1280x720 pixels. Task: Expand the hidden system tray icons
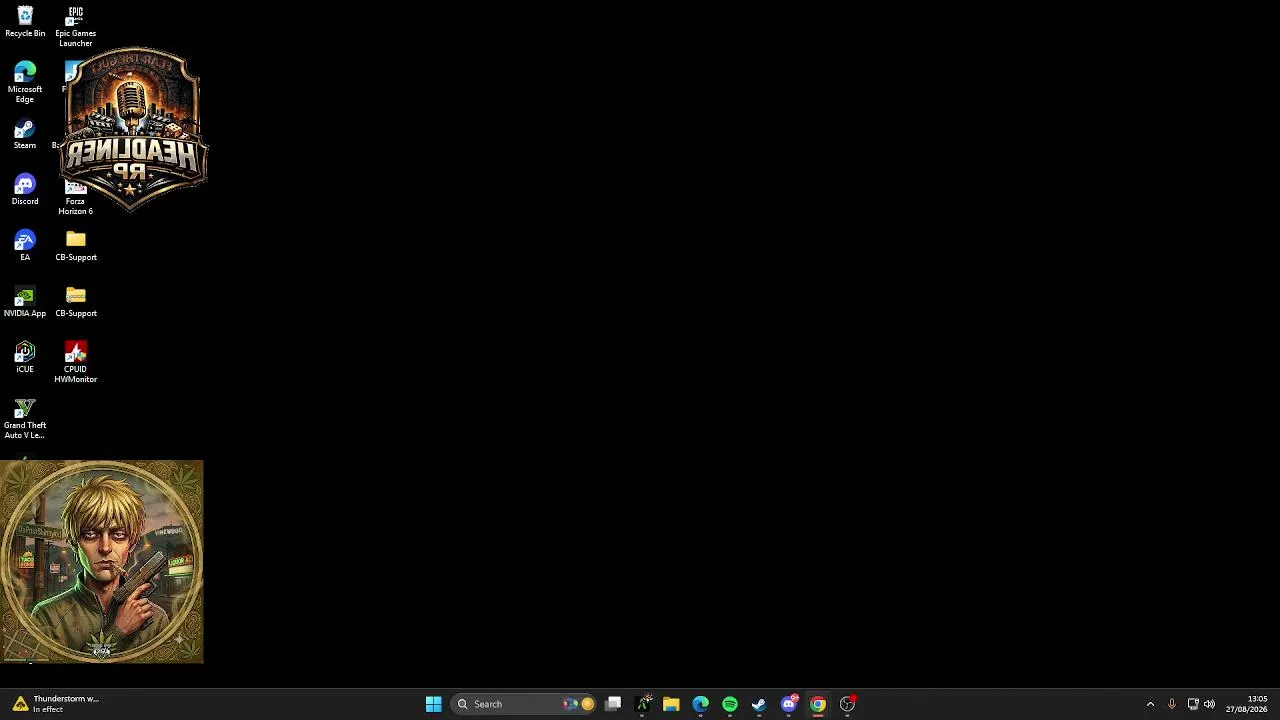pos(1150,704)
